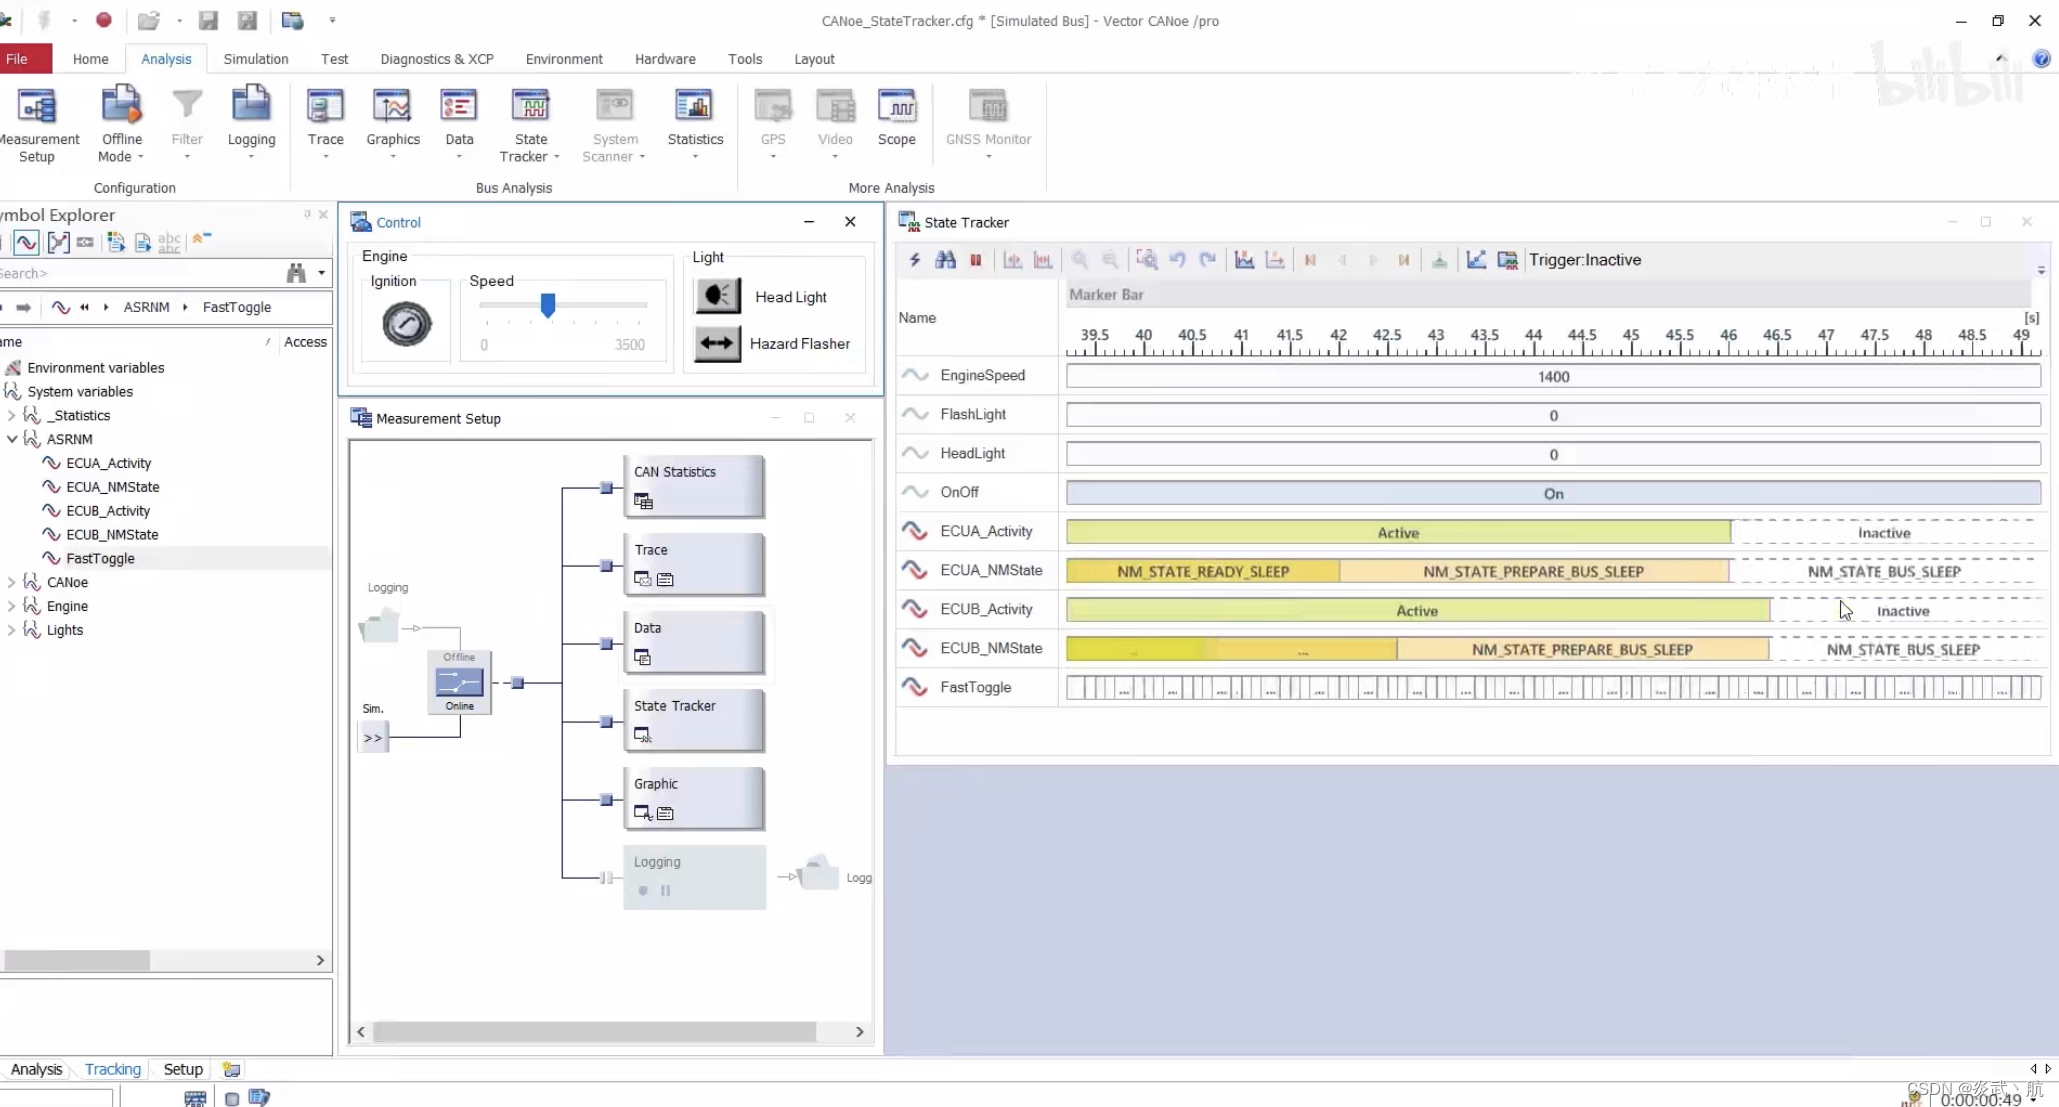Switch to the Simulation ribbon tab
Viewport: 2059px width, 1107px height.
[x=255, y=59]
